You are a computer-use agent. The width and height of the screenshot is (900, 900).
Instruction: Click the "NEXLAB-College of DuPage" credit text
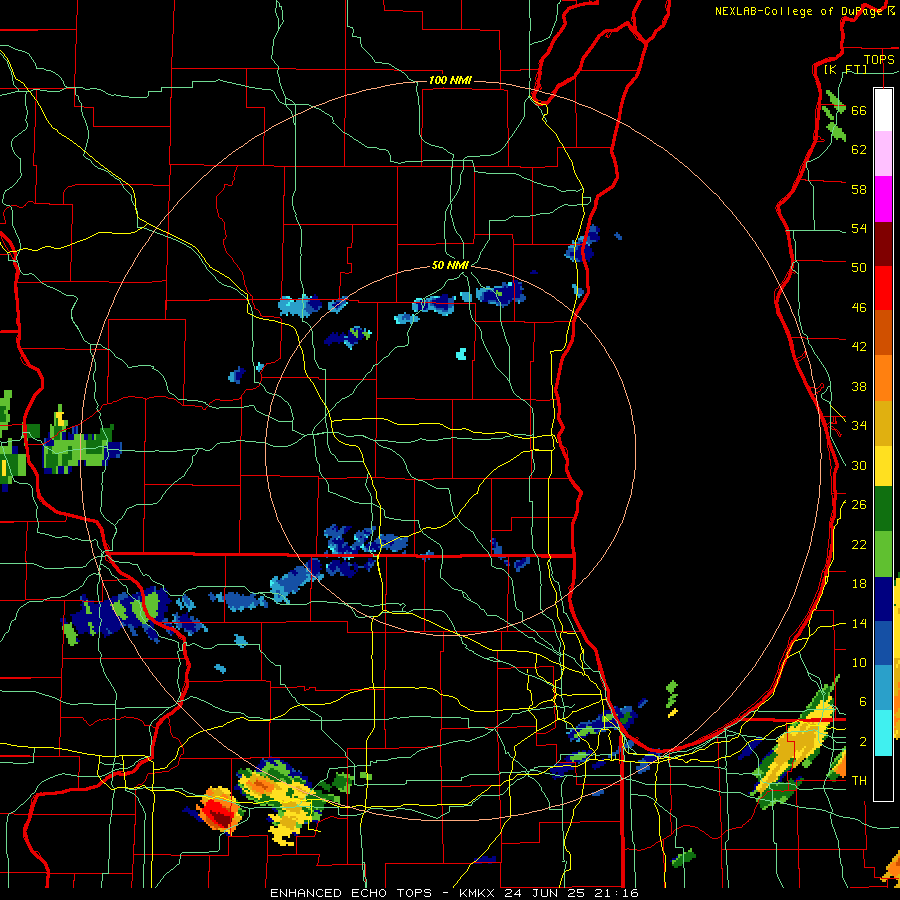798,11
